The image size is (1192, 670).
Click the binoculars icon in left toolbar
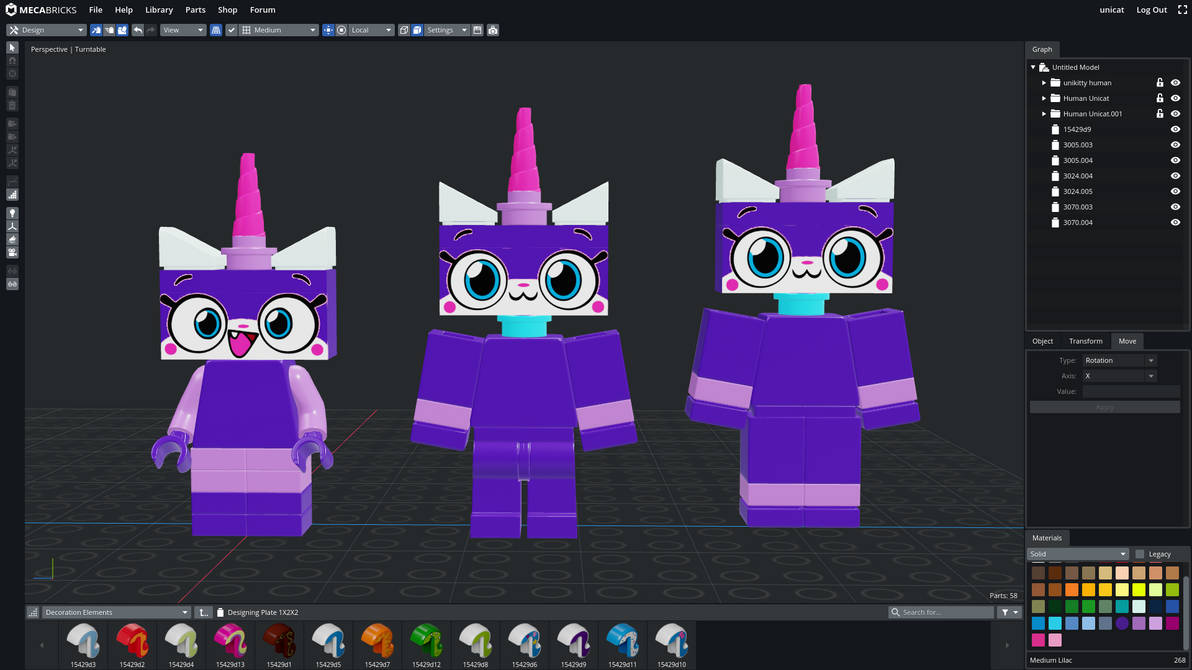click(x=12, y=284)
